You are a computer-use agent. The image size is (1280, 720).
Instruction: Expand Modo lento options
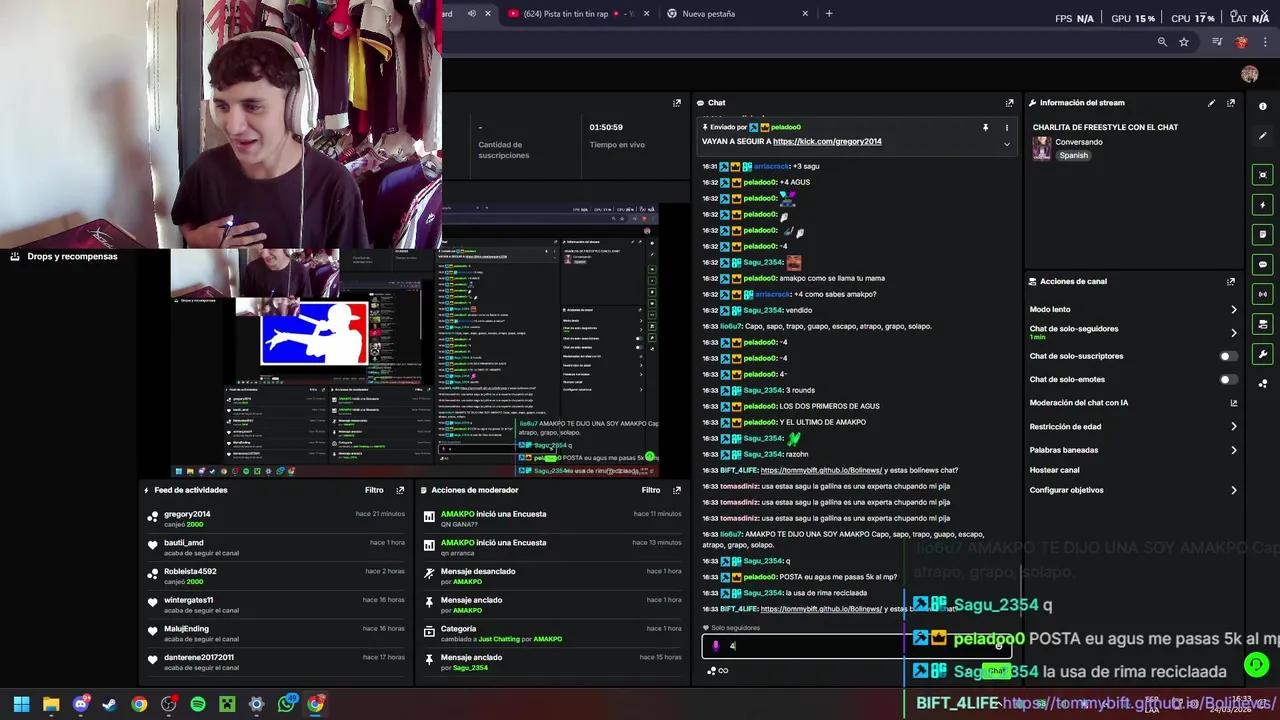tap(1233, 310)
